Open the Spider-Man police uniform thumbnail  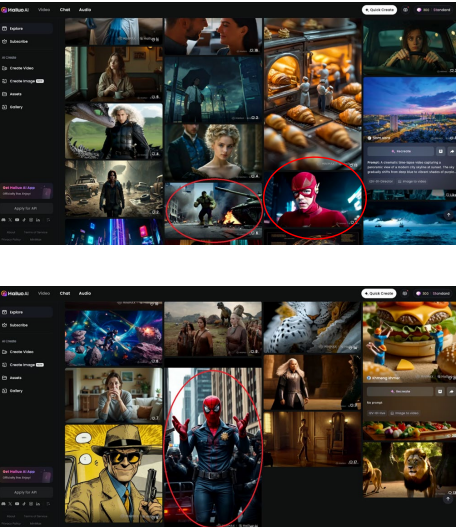click(213, 447)
